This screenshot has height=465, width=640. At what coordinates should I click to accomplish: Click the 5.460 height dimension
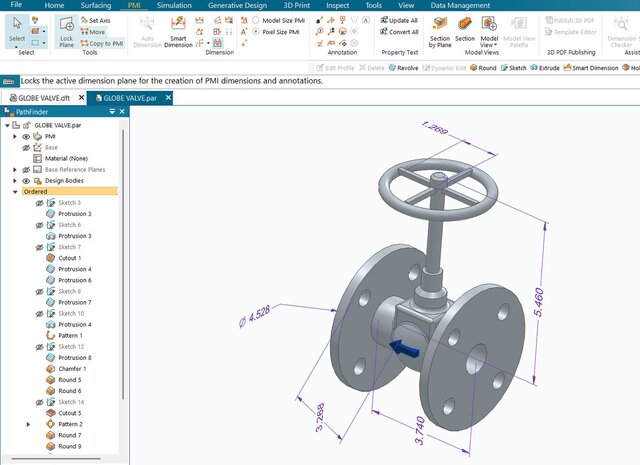coord(539,302)
